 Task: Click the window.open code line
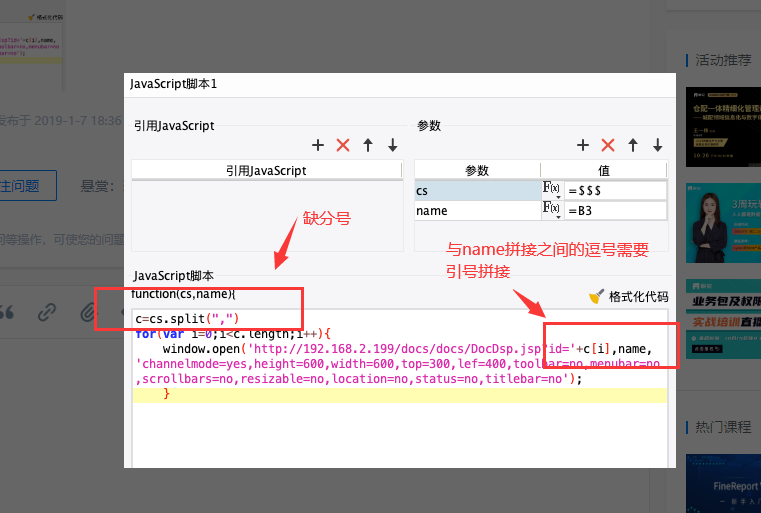pos(408,349)
